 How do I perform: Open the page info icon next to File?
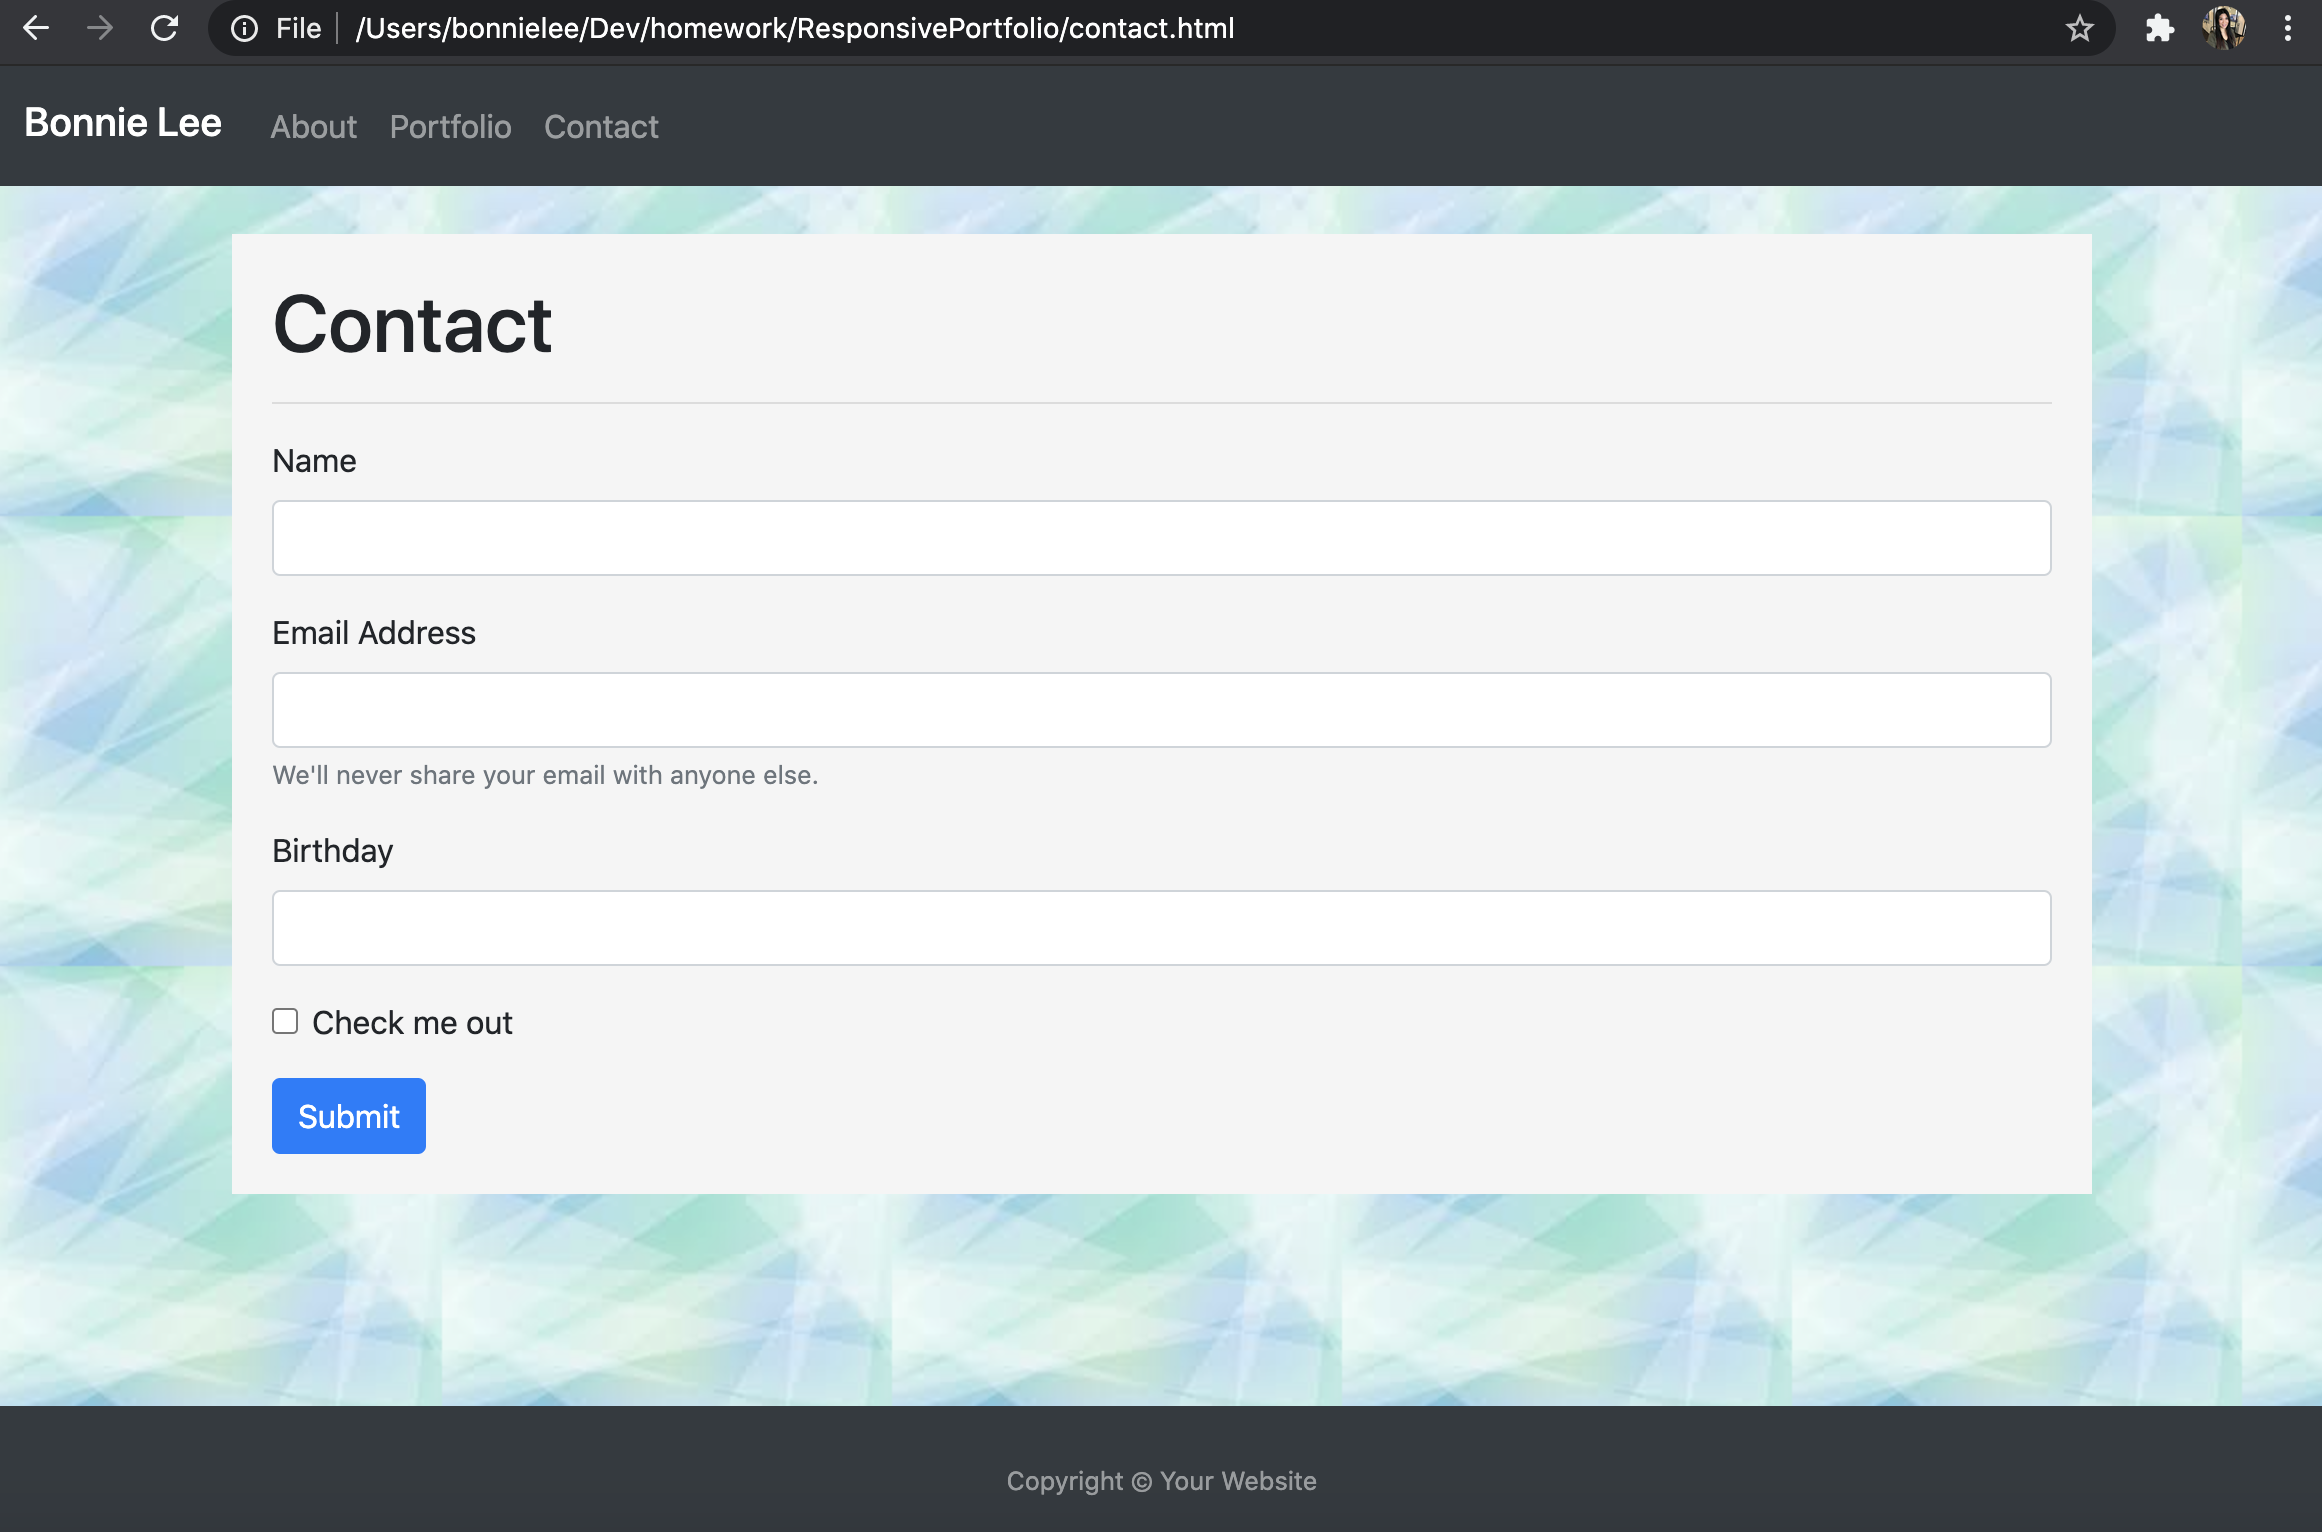243,28
